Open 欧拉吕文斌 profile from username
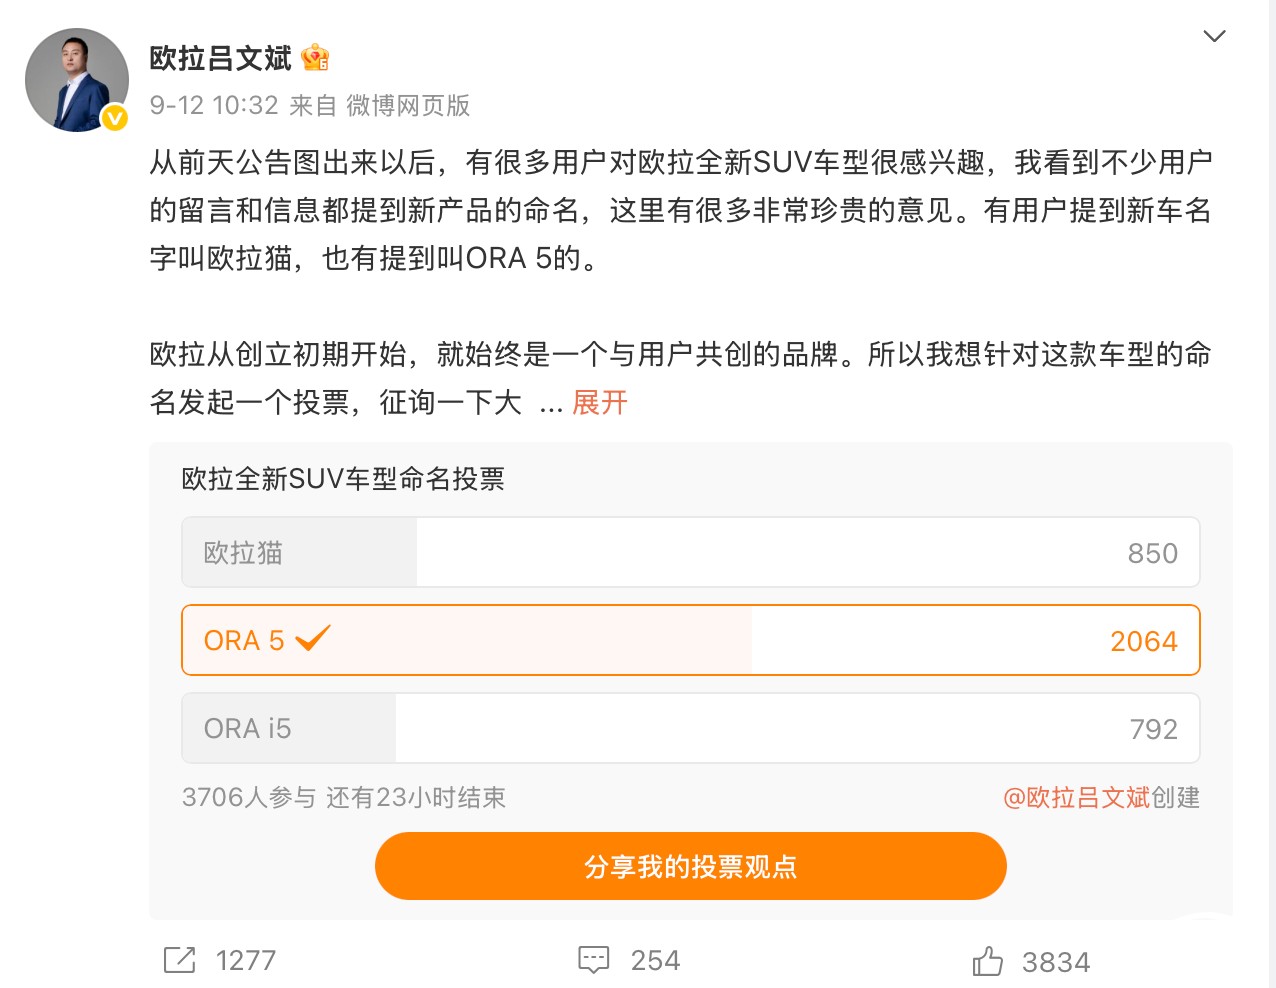Image resolution: width=1276 pixels, height=988 pixels. (x=221, y=58)
